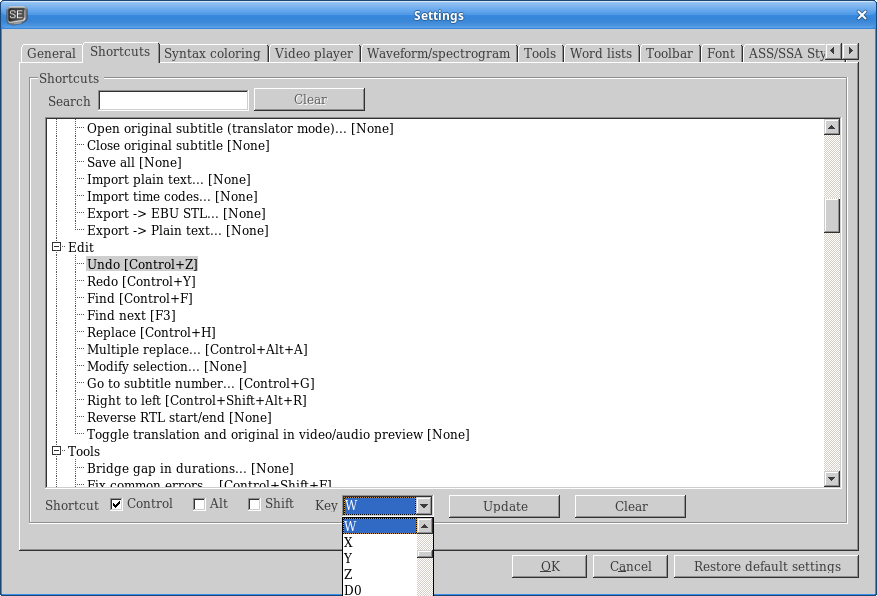Enable the Alt modifier checkbox

click(198, 504)
